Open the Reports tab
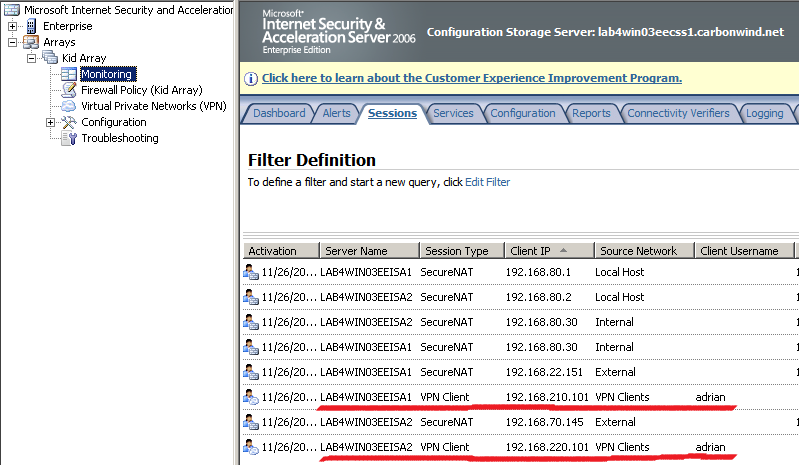Viewport: 799px width, 465px height. [x=591, y=113]
